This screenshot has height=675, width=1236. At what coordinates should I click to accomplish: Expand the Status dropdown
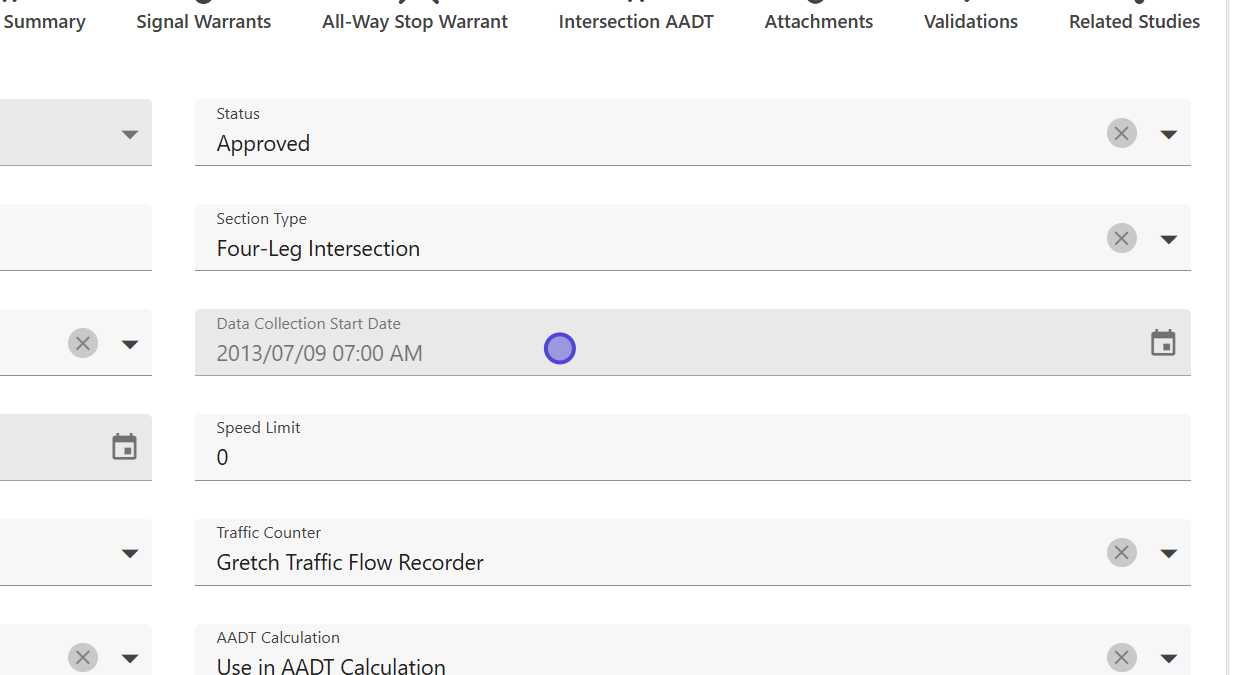click(1168, 134)
